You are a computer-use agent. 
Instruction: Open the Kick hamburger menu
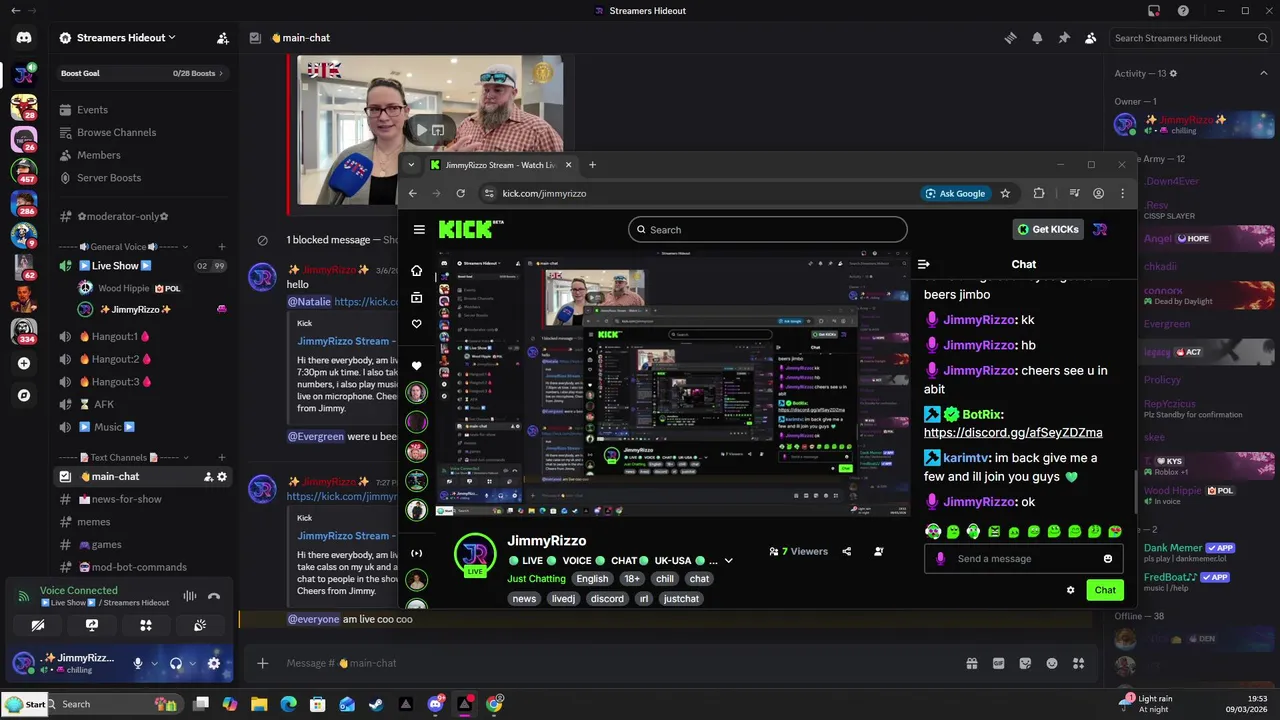point(419,229)
